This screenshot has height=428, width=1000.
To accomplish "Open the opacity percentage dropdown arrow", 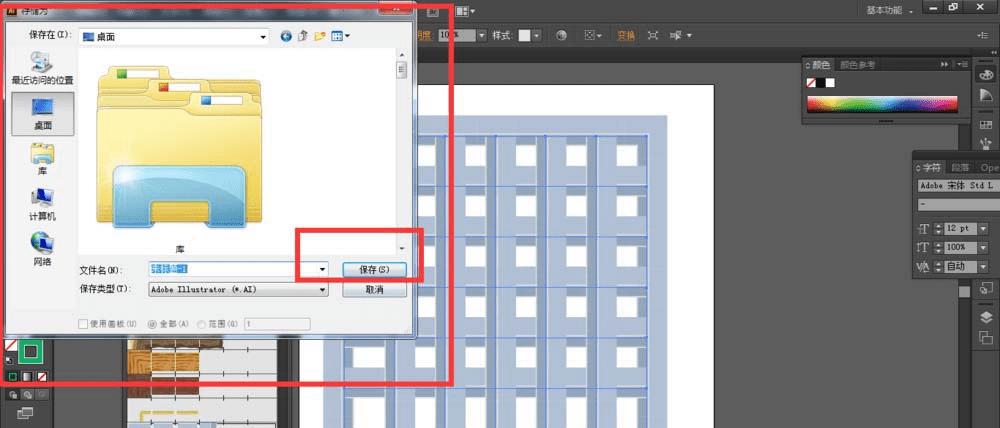I will (x=482, y=36).
